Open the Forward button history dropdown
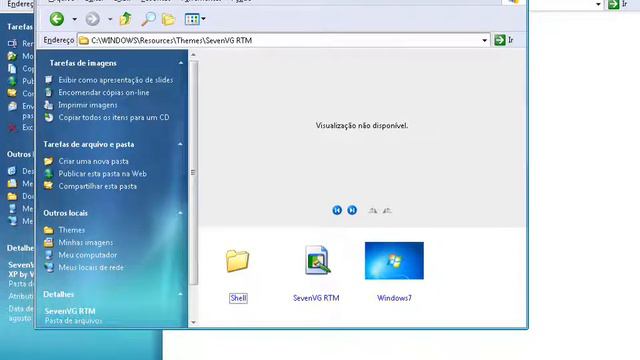Image resolution: width=640 pixels, height=360 pixels. tap(110, 19)
